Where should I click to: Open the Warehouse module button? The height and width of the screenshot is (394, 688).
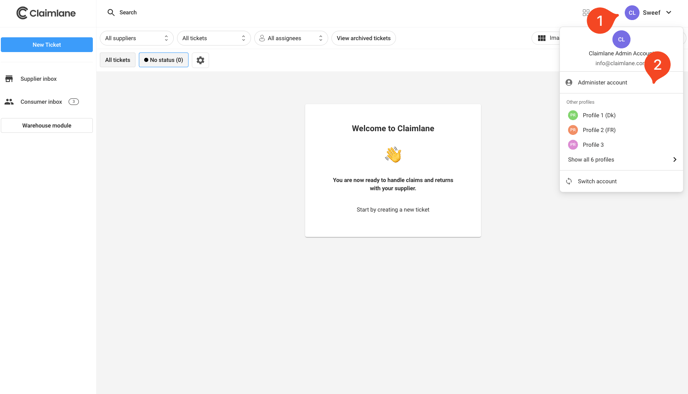point(47,125)
